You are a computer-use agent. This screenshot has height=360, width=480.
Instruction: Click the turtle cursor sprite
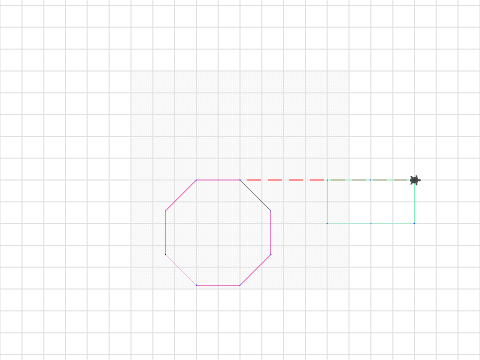[x=415, y=180]
